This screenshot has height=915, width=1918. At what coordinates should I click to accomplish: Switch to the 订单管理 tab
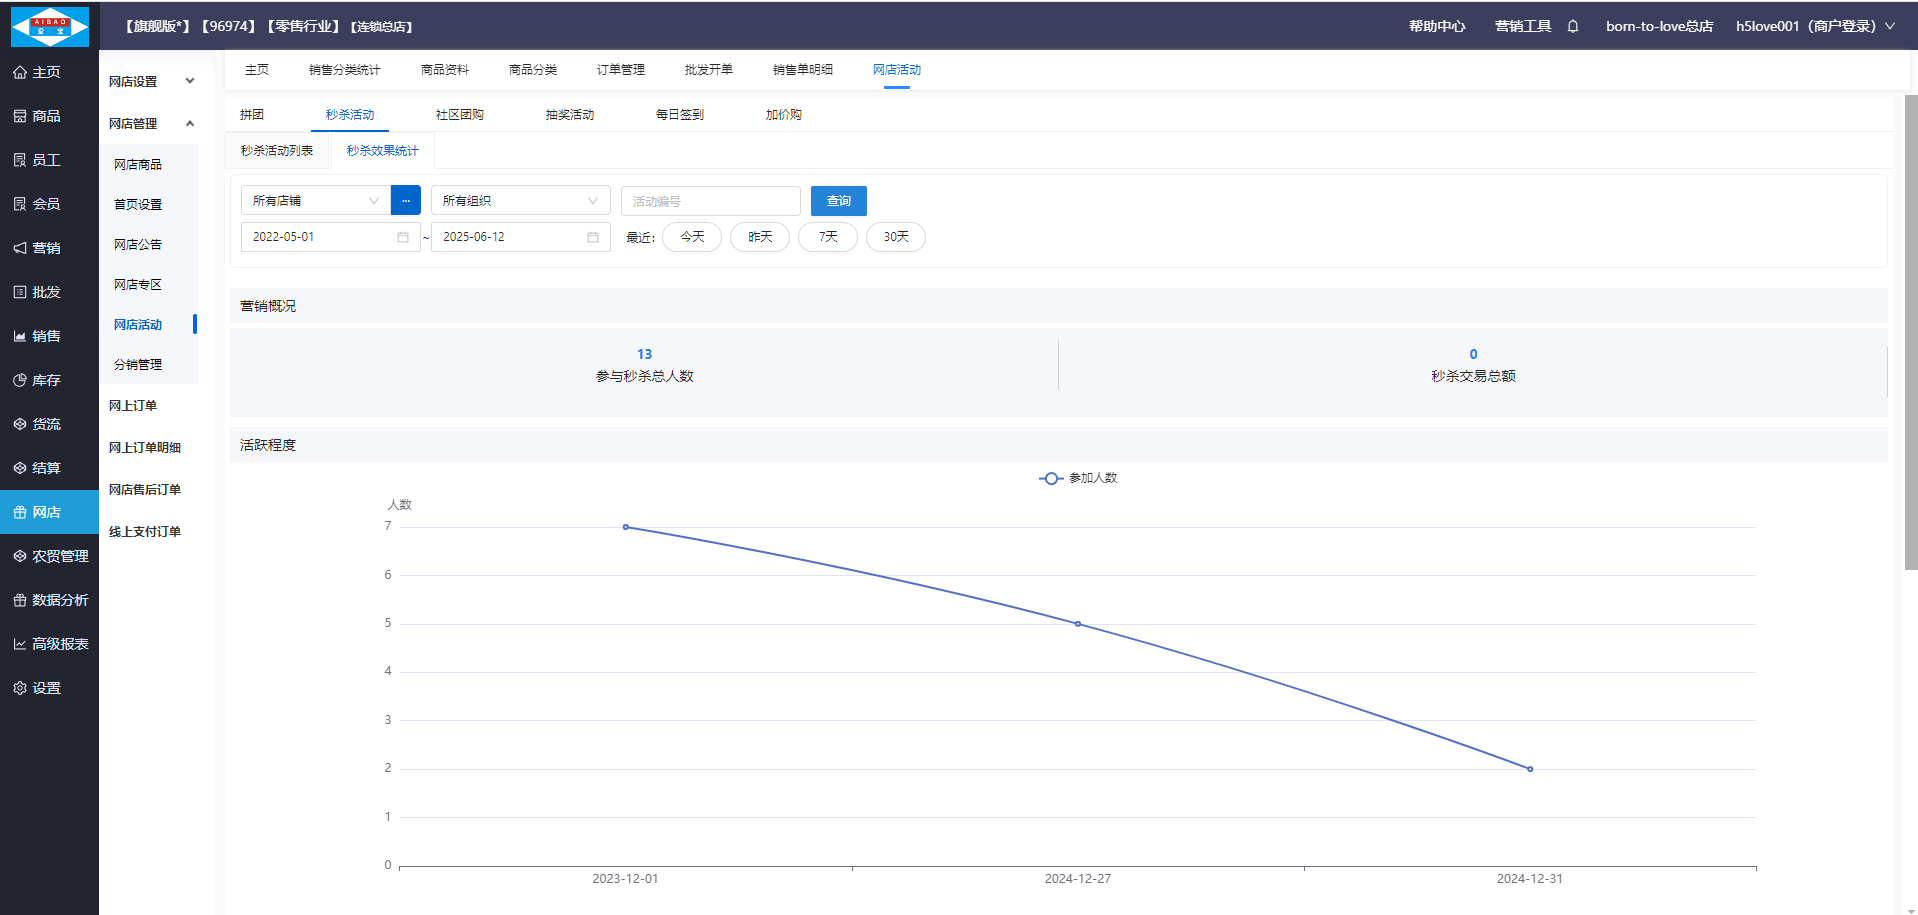pyautogui.click(x=620, y=70)
